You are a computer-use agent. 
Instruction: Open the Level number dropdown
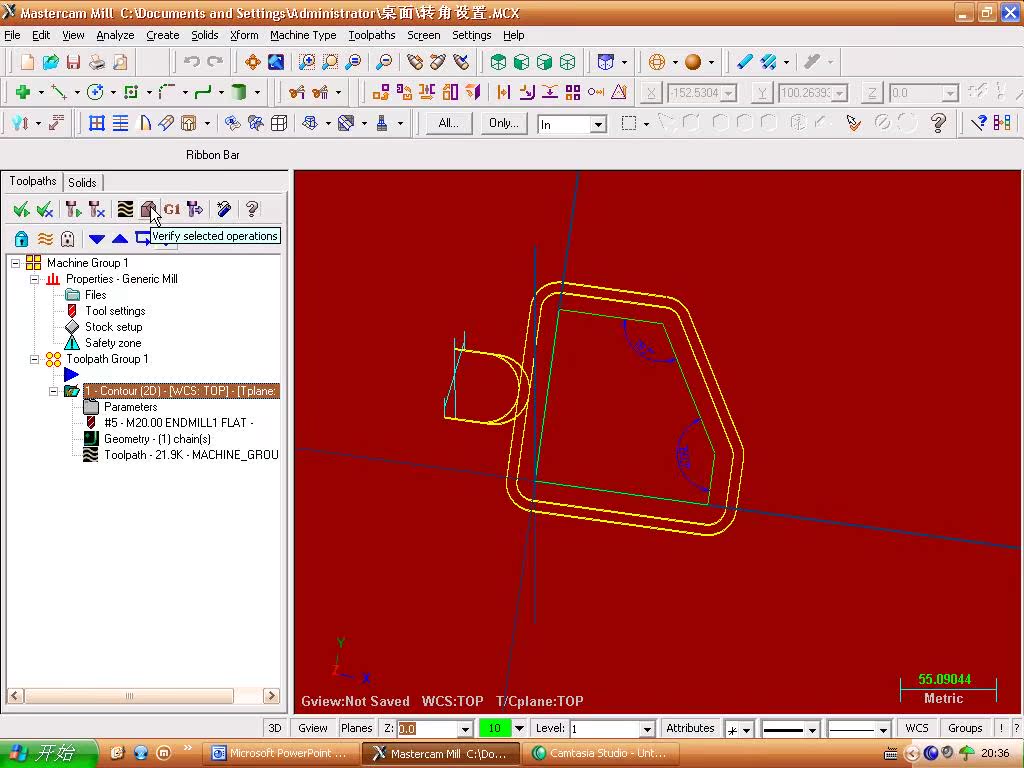point(647,729)
